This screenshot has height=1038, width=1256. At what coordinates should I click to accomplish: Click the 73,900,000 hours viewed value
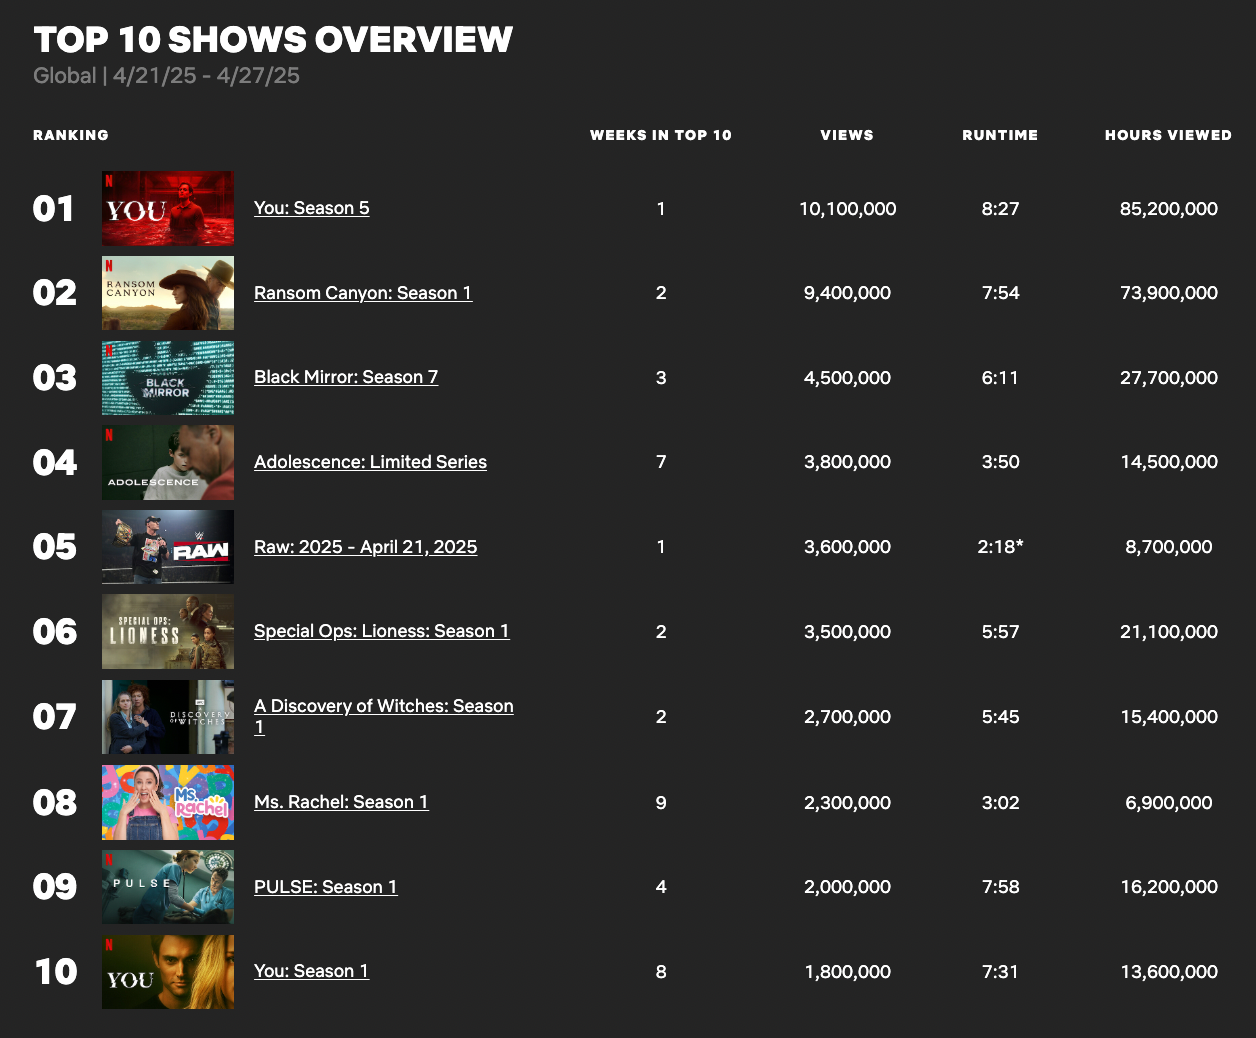tap(1169, 293)
